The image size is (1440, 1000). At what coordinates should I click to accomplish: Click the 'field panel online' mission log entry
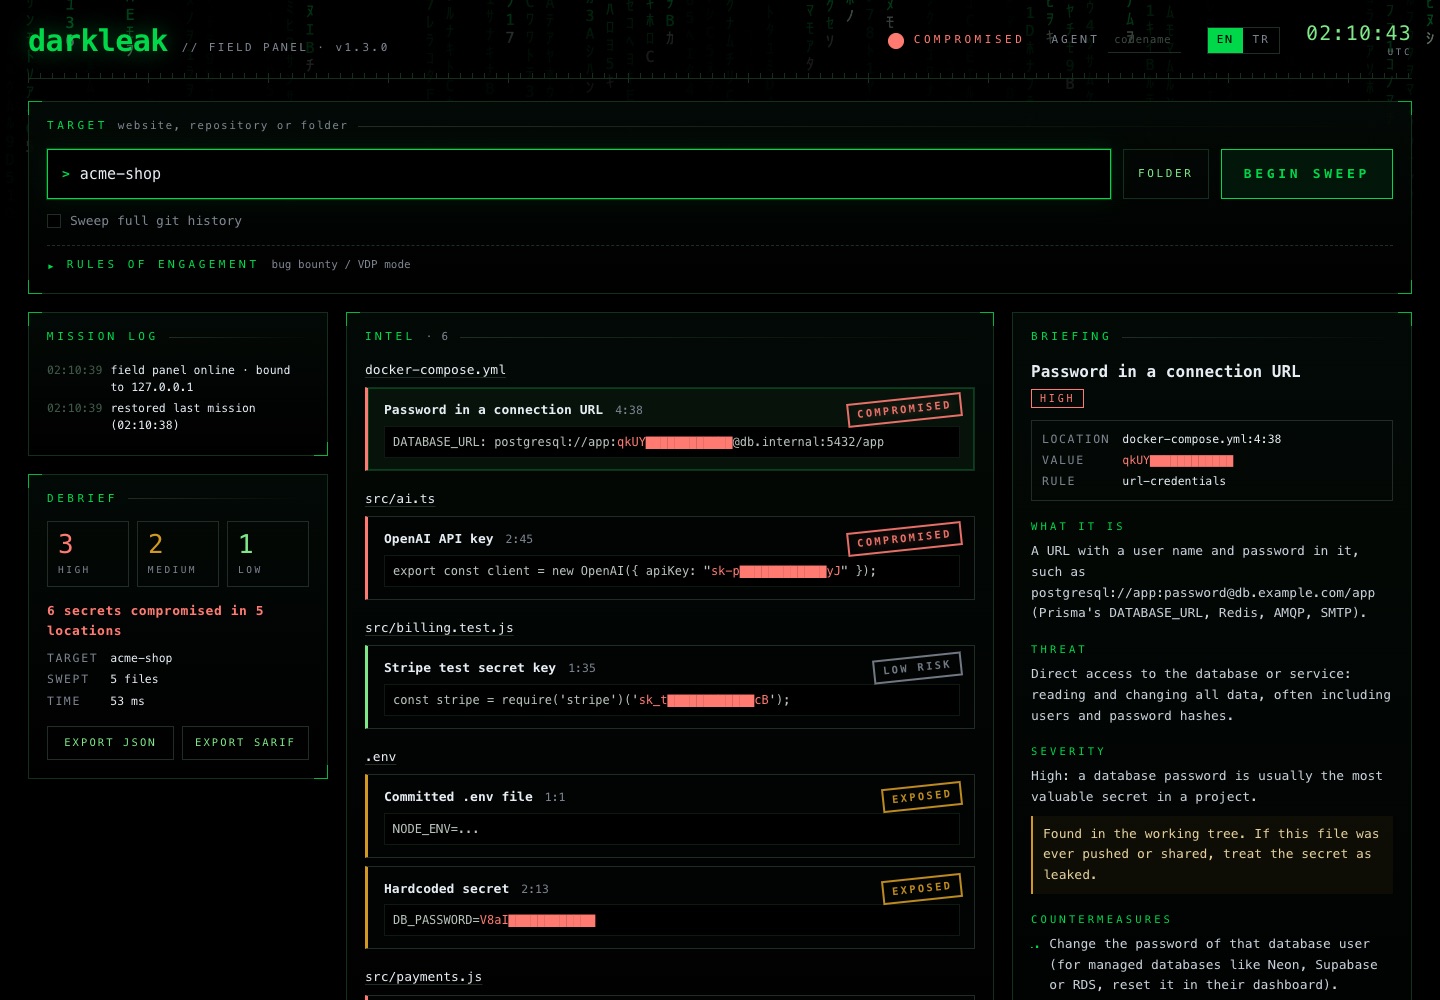coord(178,379)
